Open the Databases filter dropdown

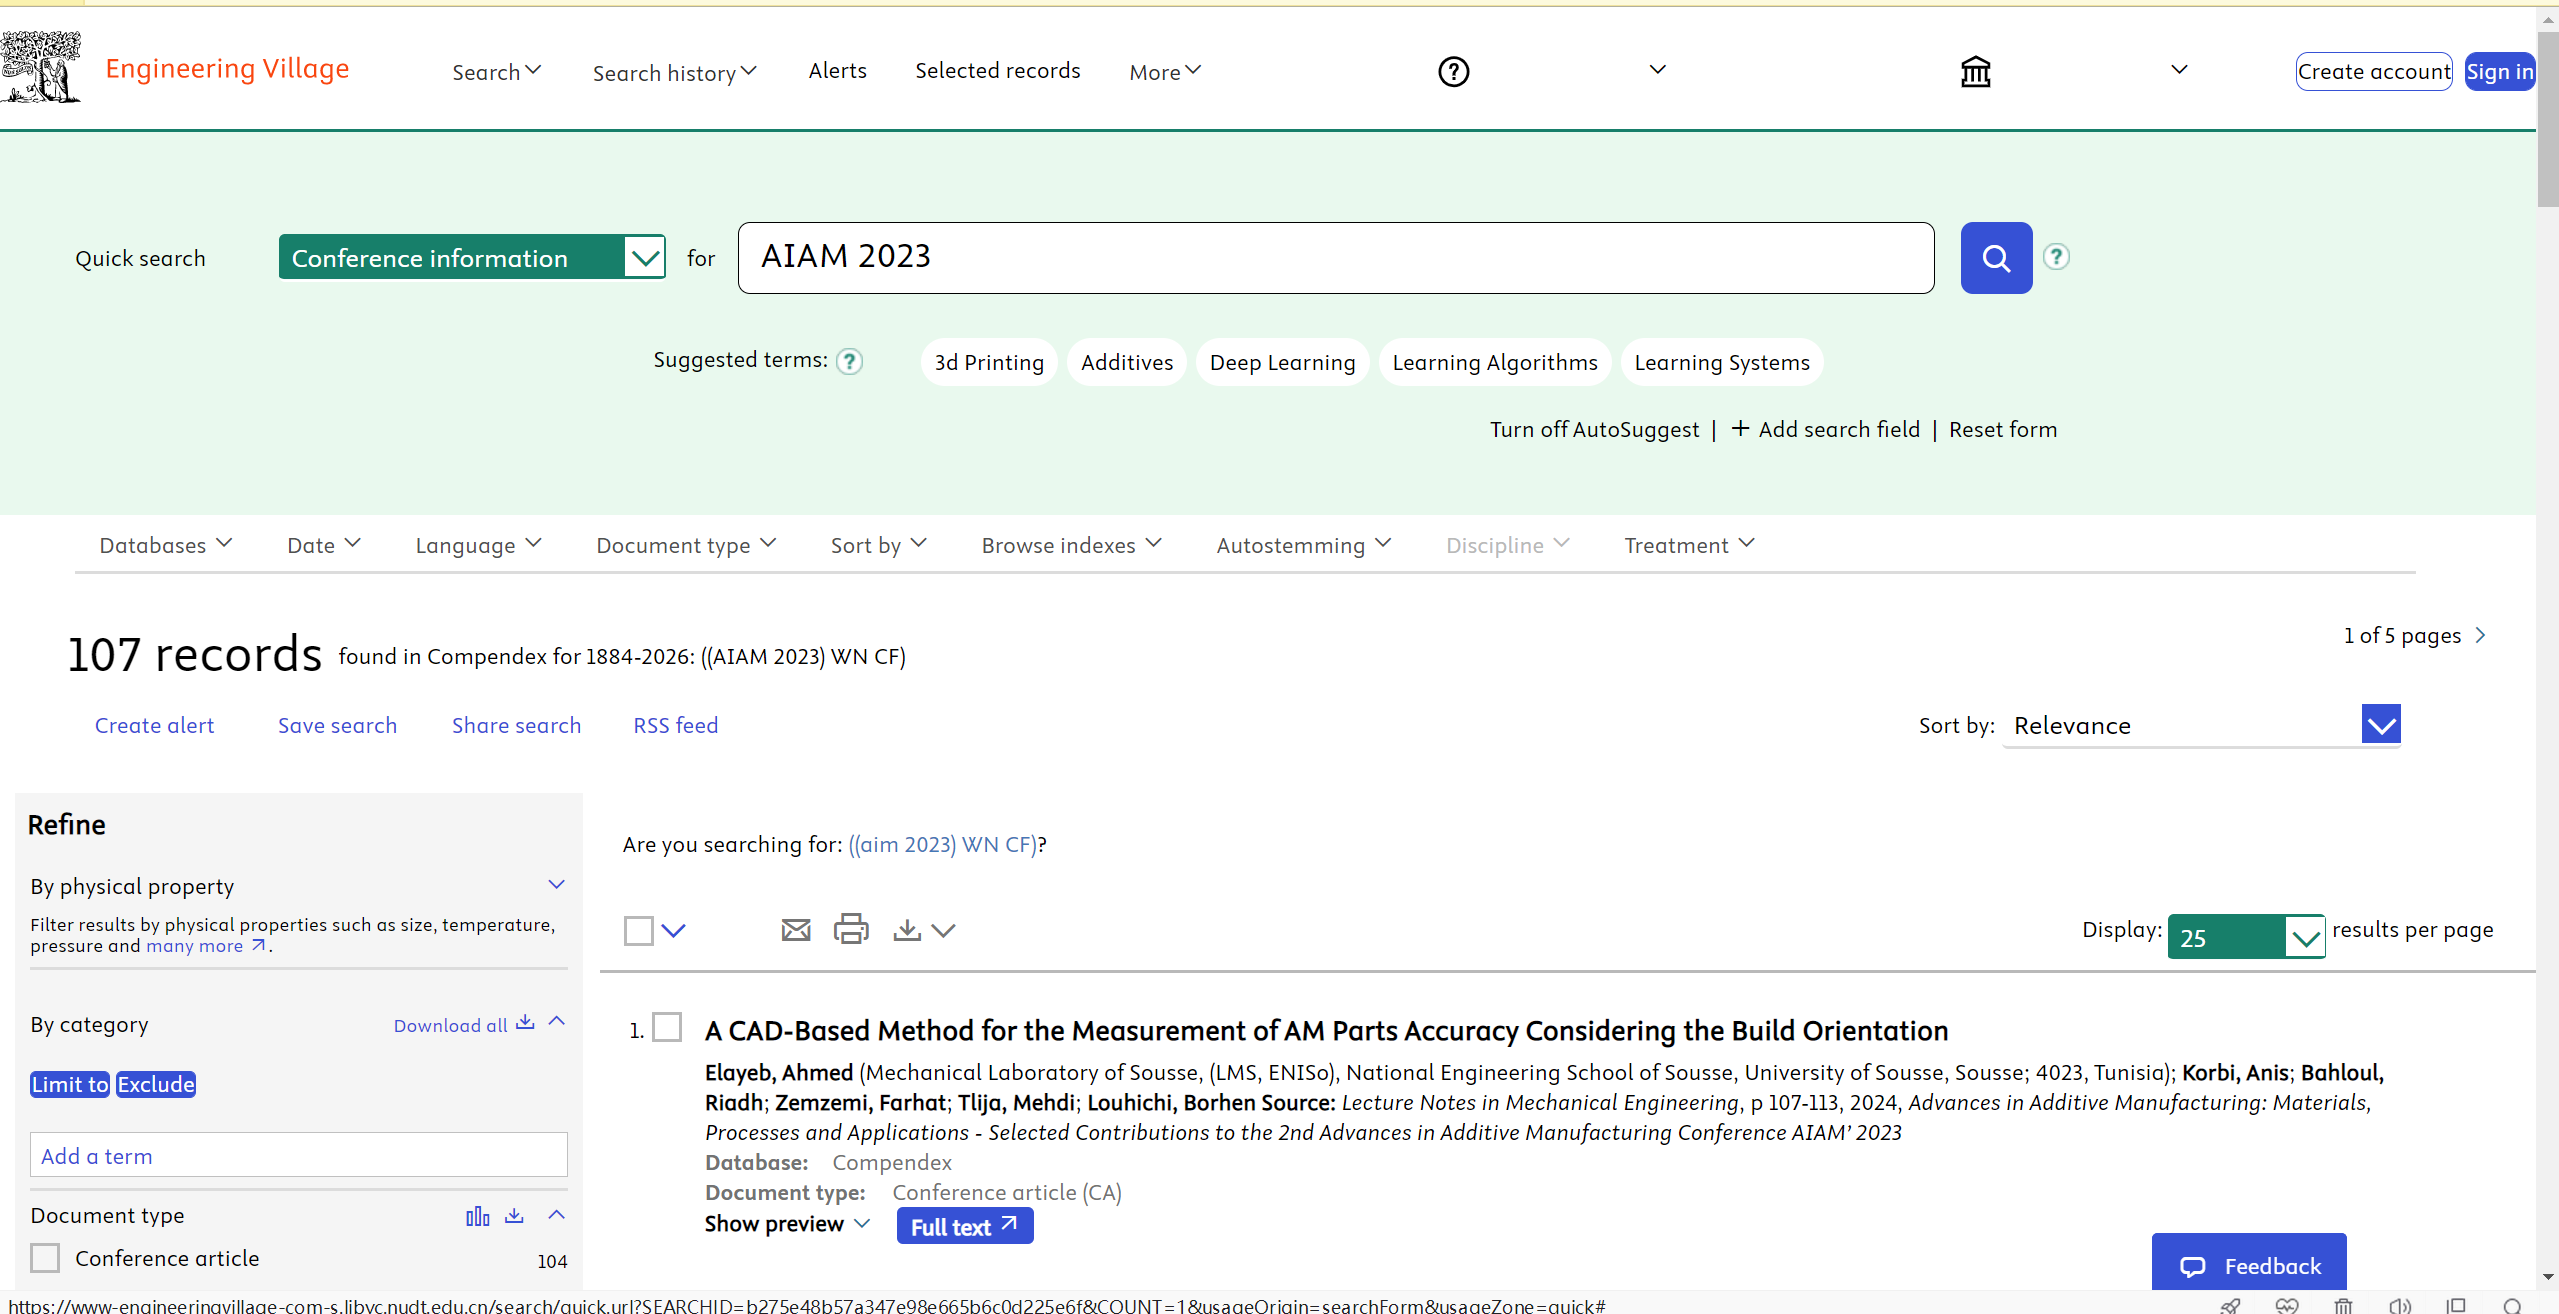point(166,545)
